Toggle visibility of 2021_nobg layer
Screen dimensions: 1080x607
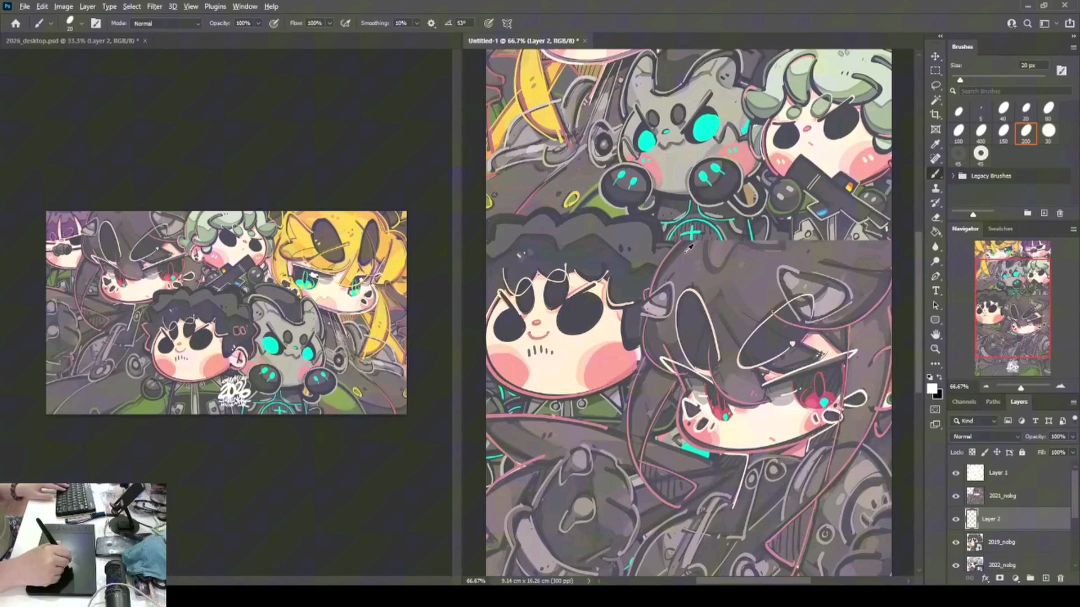tap(955, 496)
